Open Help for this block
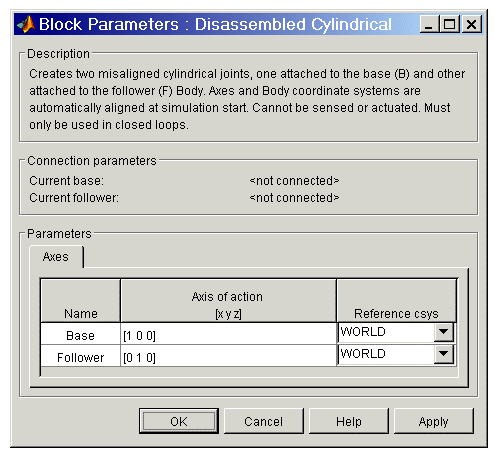The image size is (495, 457). [348, 421]
